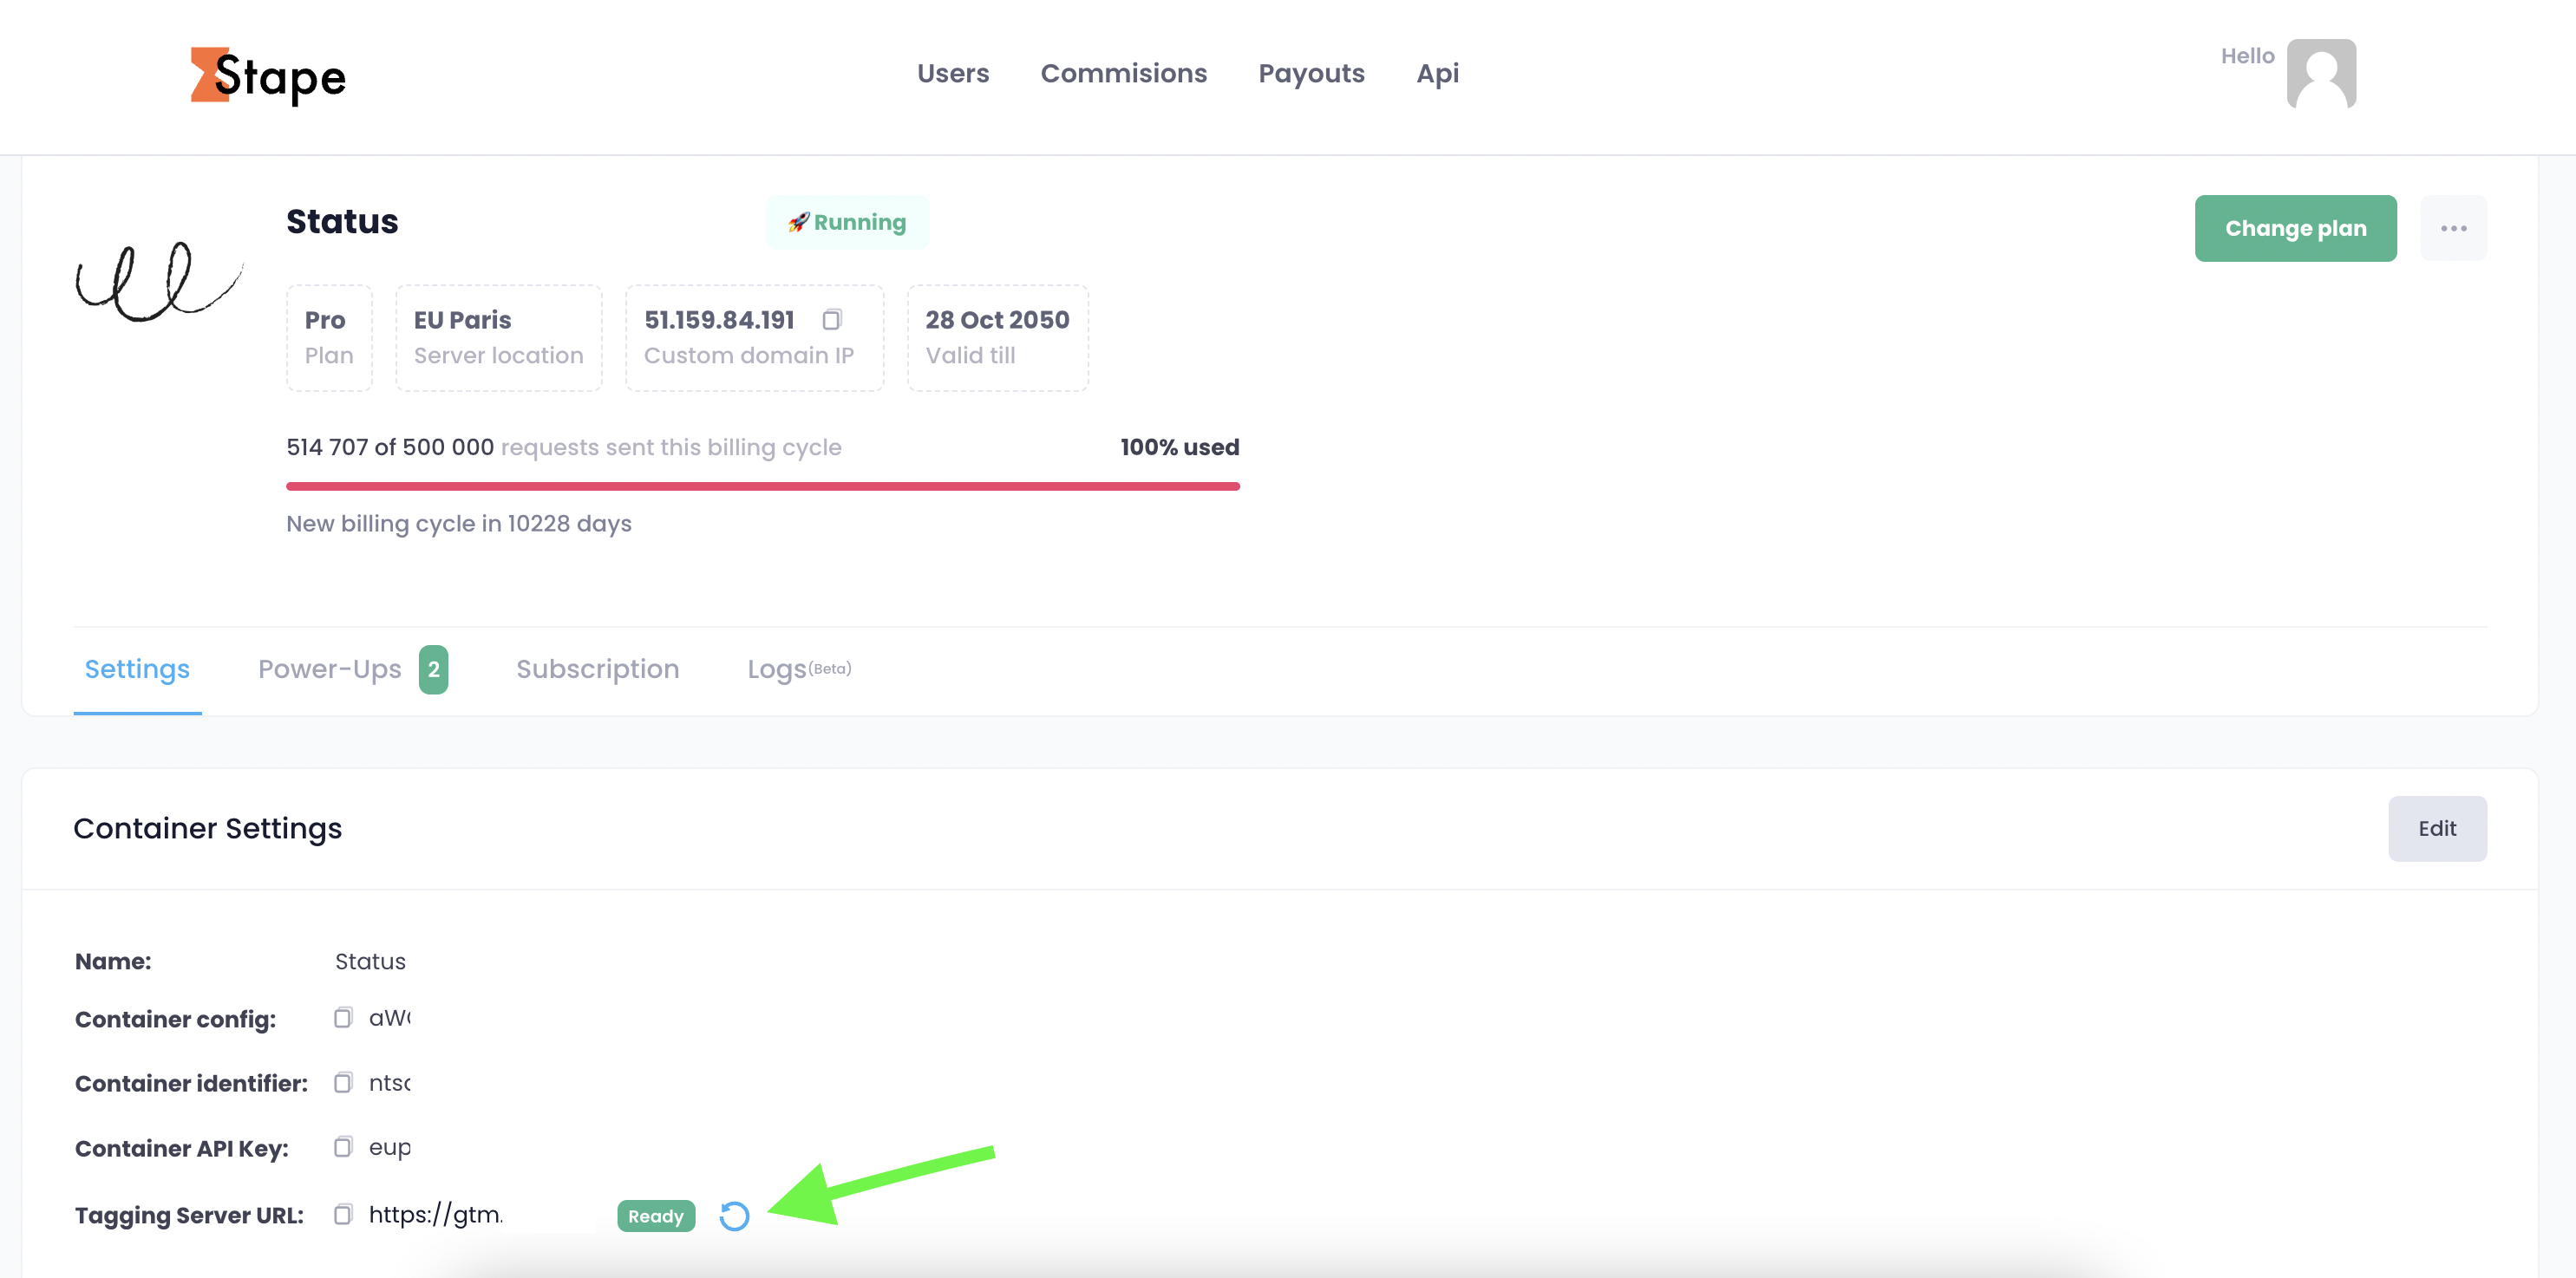
Task: Click the Stape logo
Action: pyautogui.click(x=267, y=76)
